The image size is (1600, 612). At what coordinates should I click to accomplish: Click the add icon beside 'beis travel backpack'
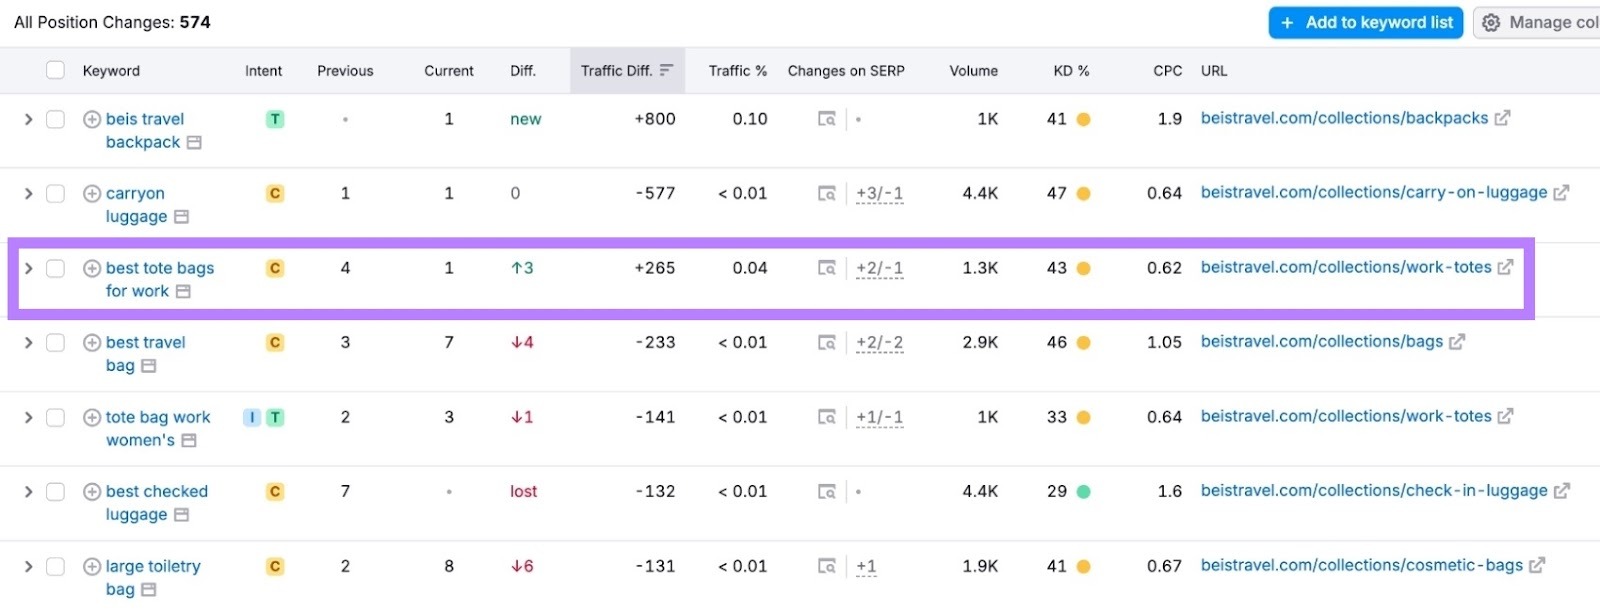point(91,119)
